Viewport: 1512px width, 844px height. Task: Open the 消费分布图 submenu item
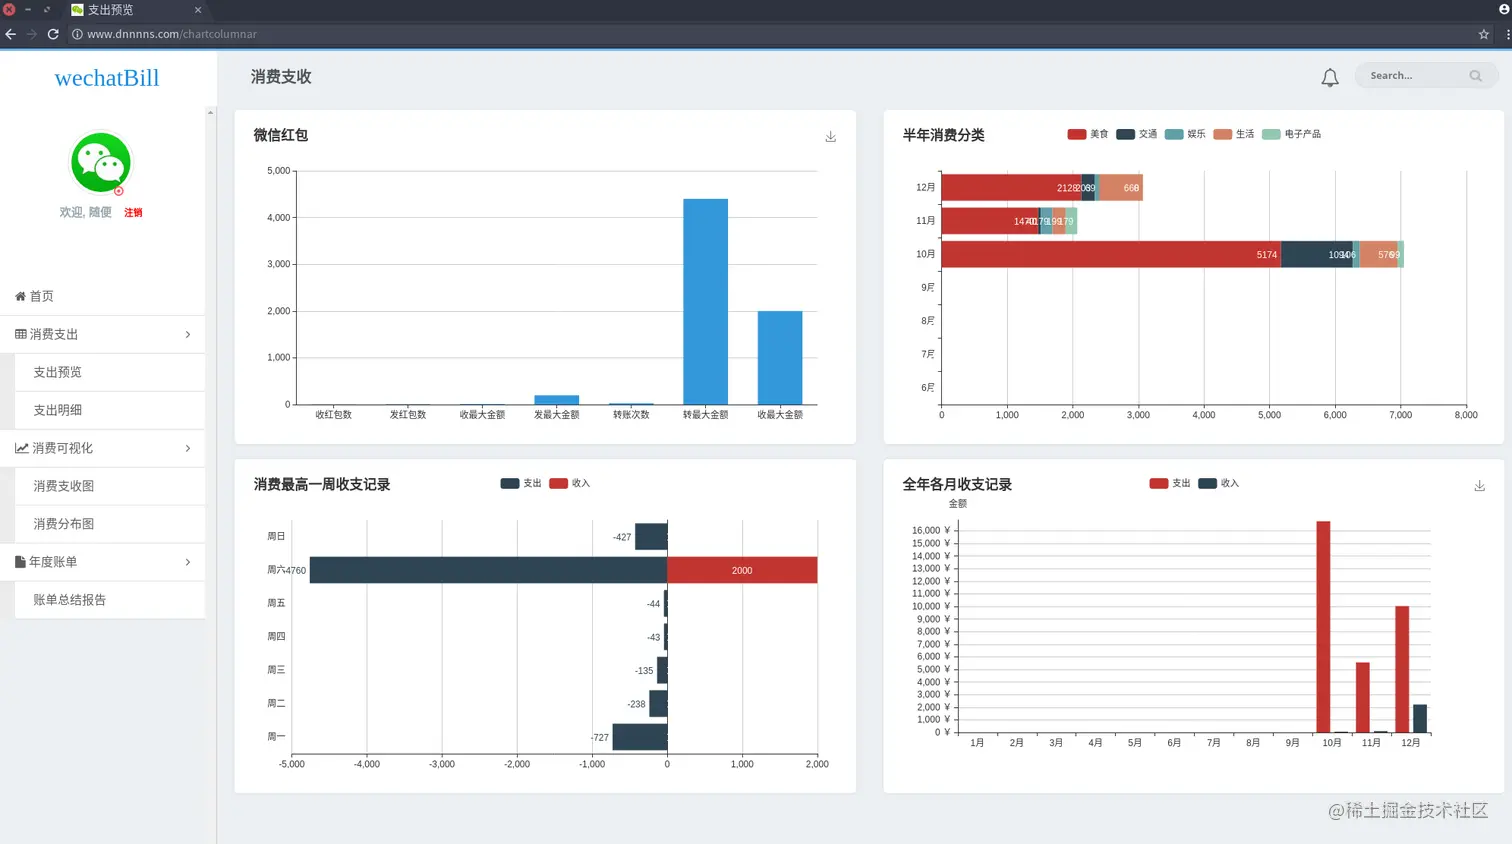[110, 524]
